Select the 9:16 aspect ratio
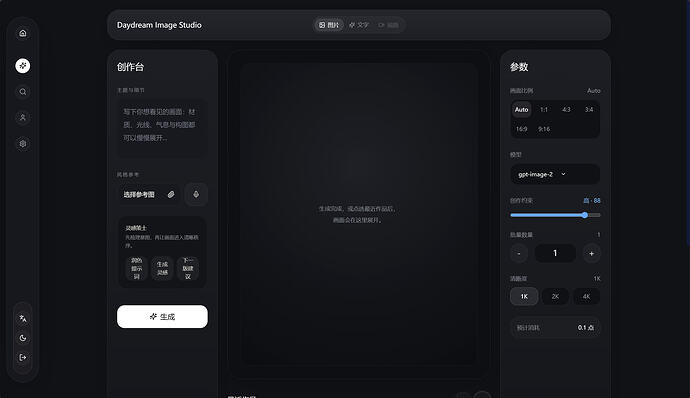This screenshot has height=398, width=690. click(544, 129)
